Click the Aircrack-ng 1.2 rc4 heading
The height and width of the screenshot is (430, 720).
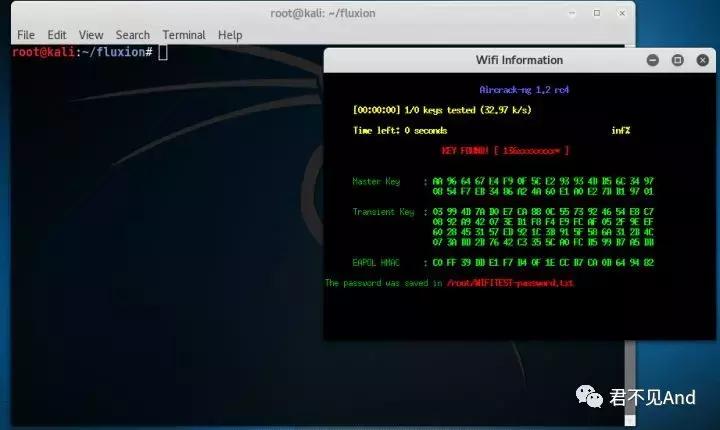pyautogui.click(x=524, y=90)
